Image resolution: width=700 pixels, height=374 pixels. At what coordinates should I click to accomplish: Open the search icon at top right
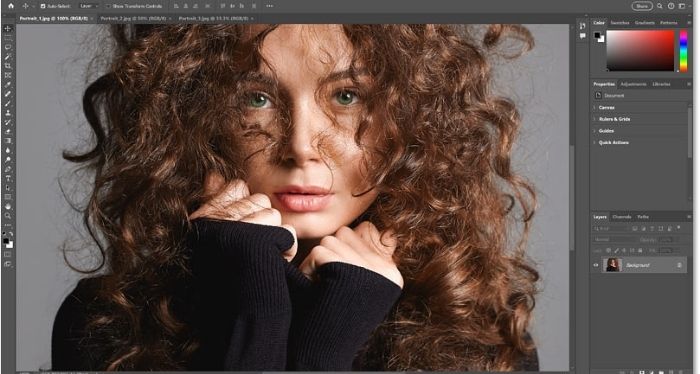[660, 6]
